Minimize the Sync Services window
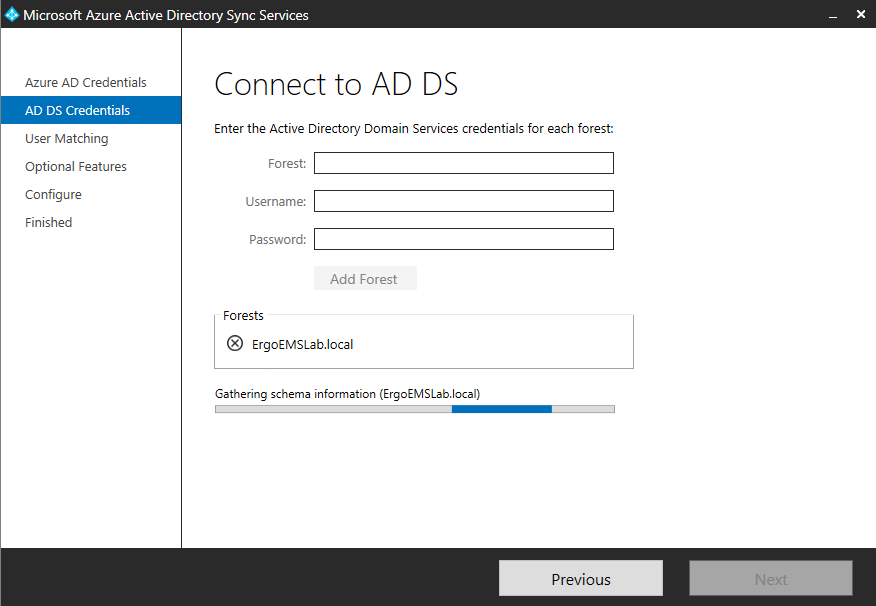Screen dimensions: 876x606 coord(832,14)
